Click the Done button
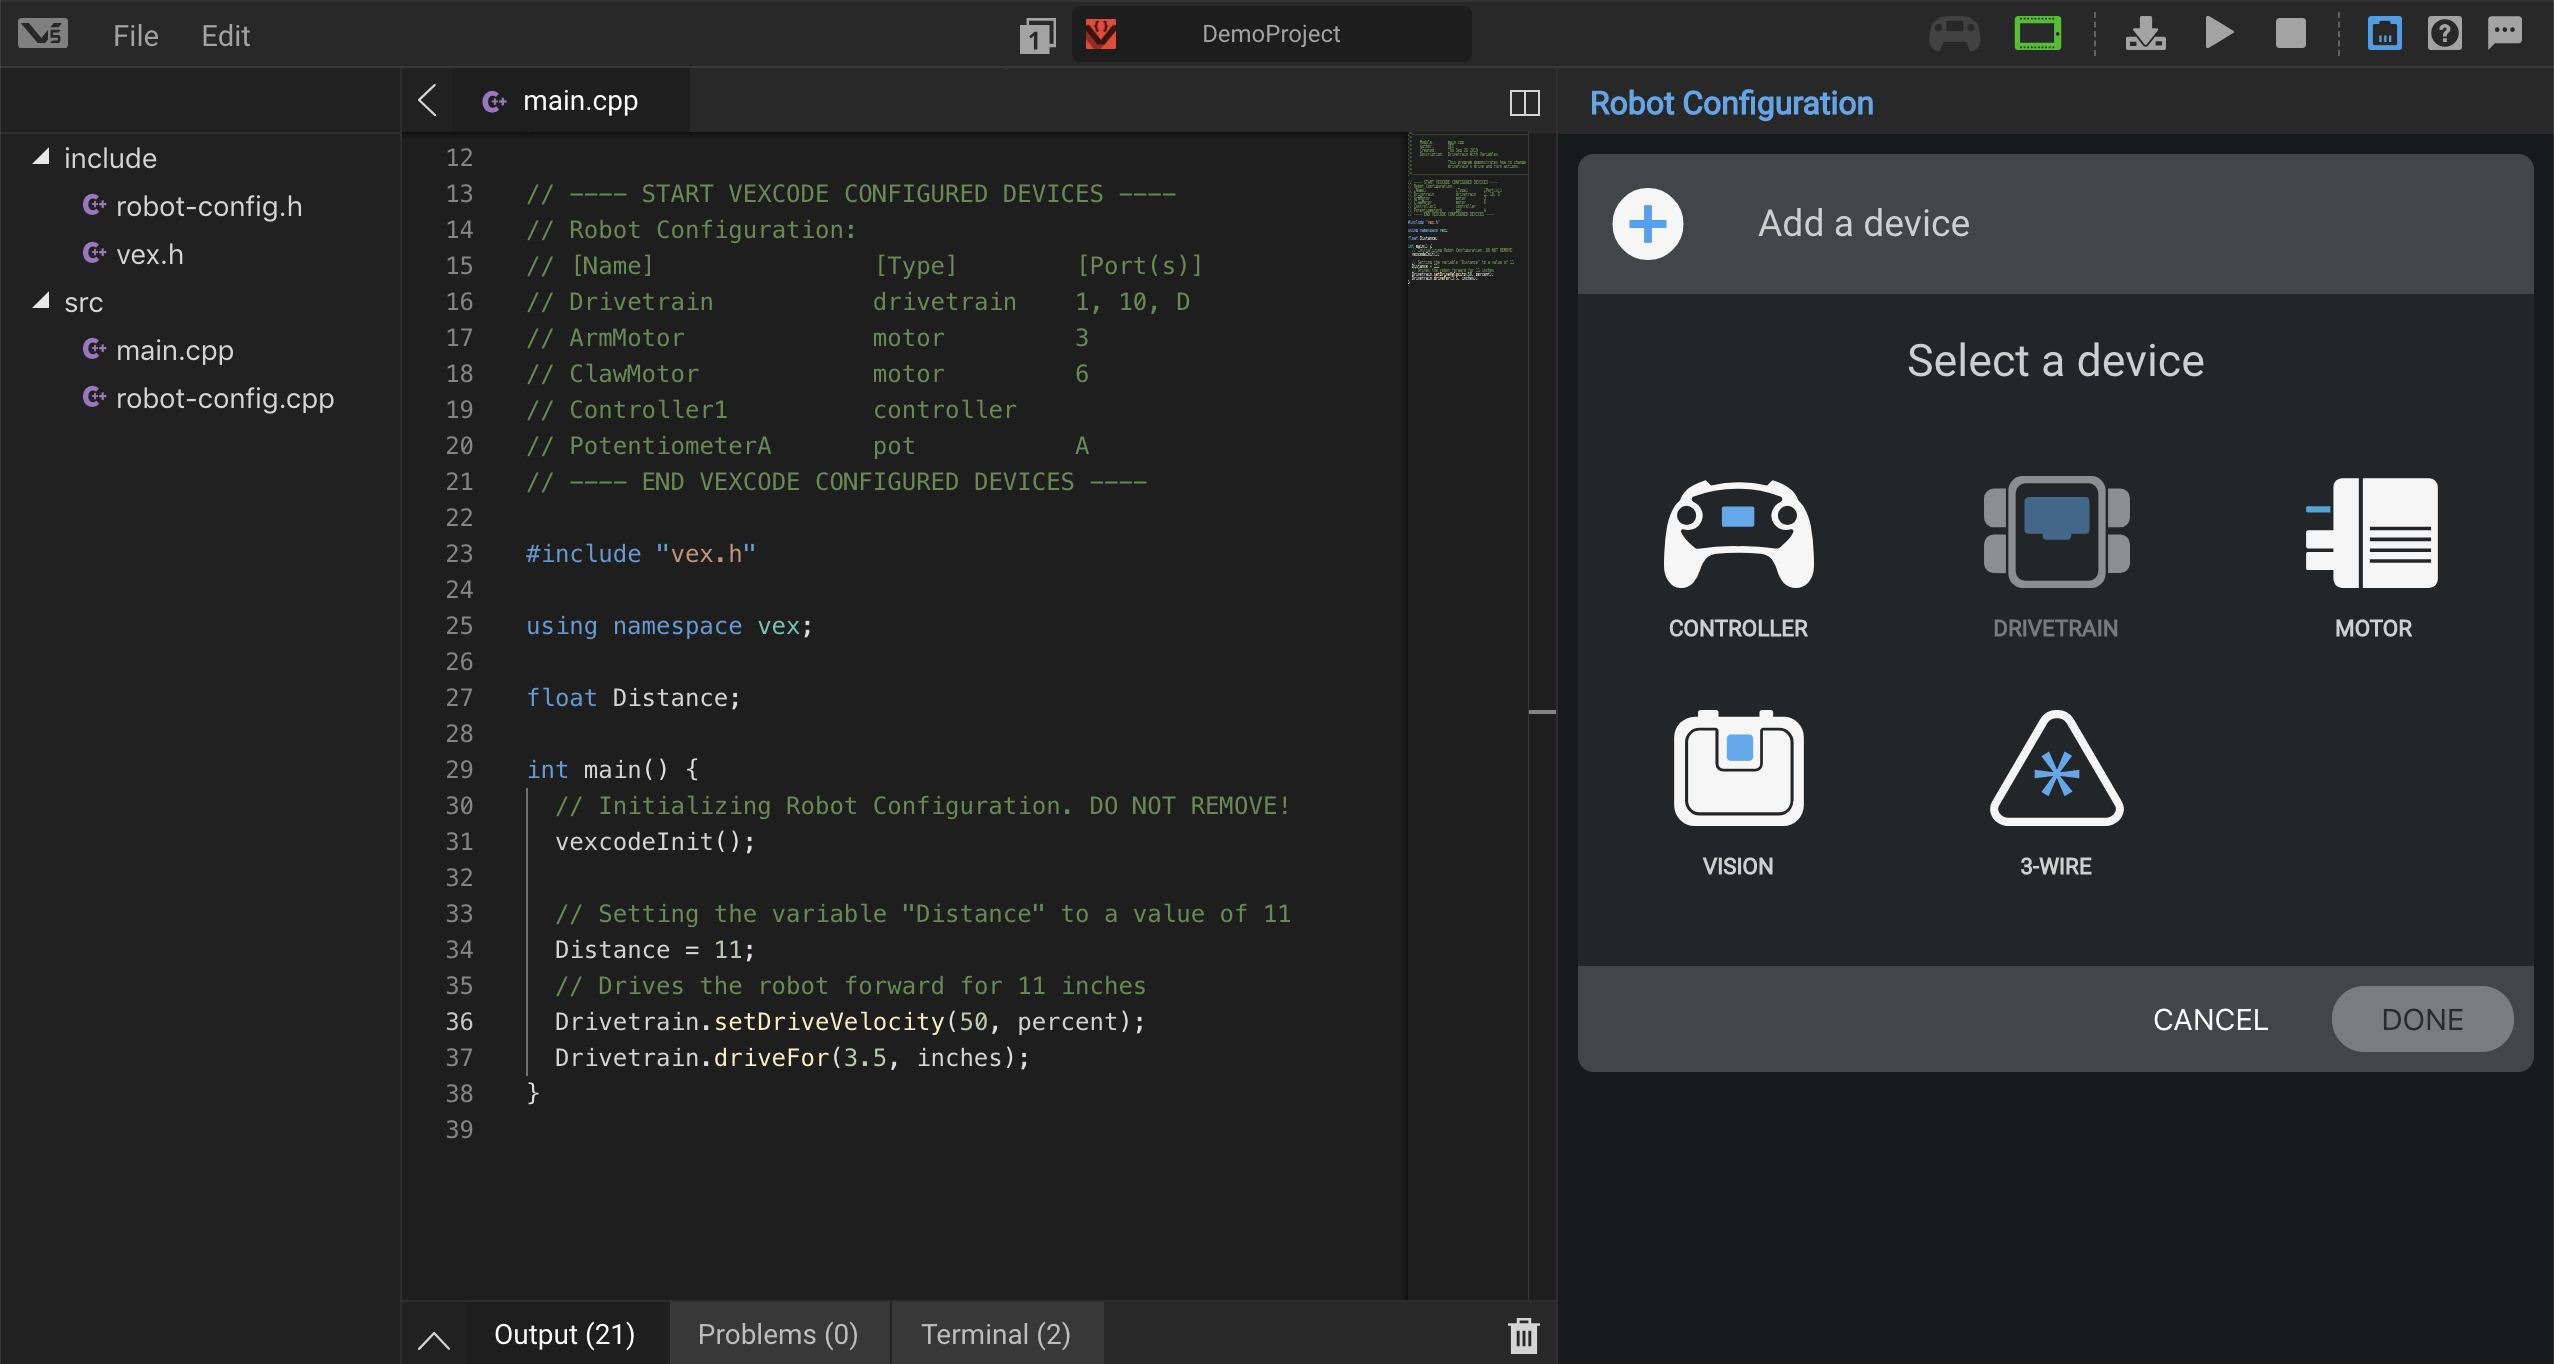The height and width of the screenshot is (1364, 2554). click(2422, 1019)
